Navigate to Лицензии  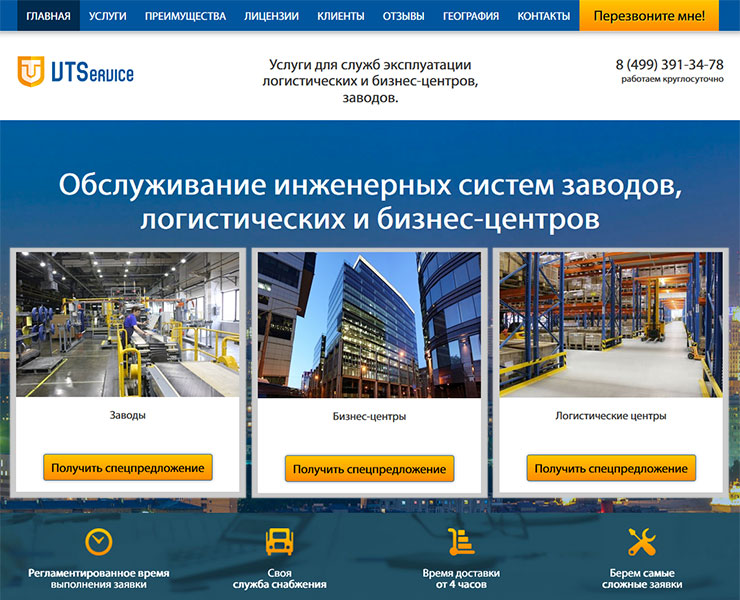coord(271,16)
